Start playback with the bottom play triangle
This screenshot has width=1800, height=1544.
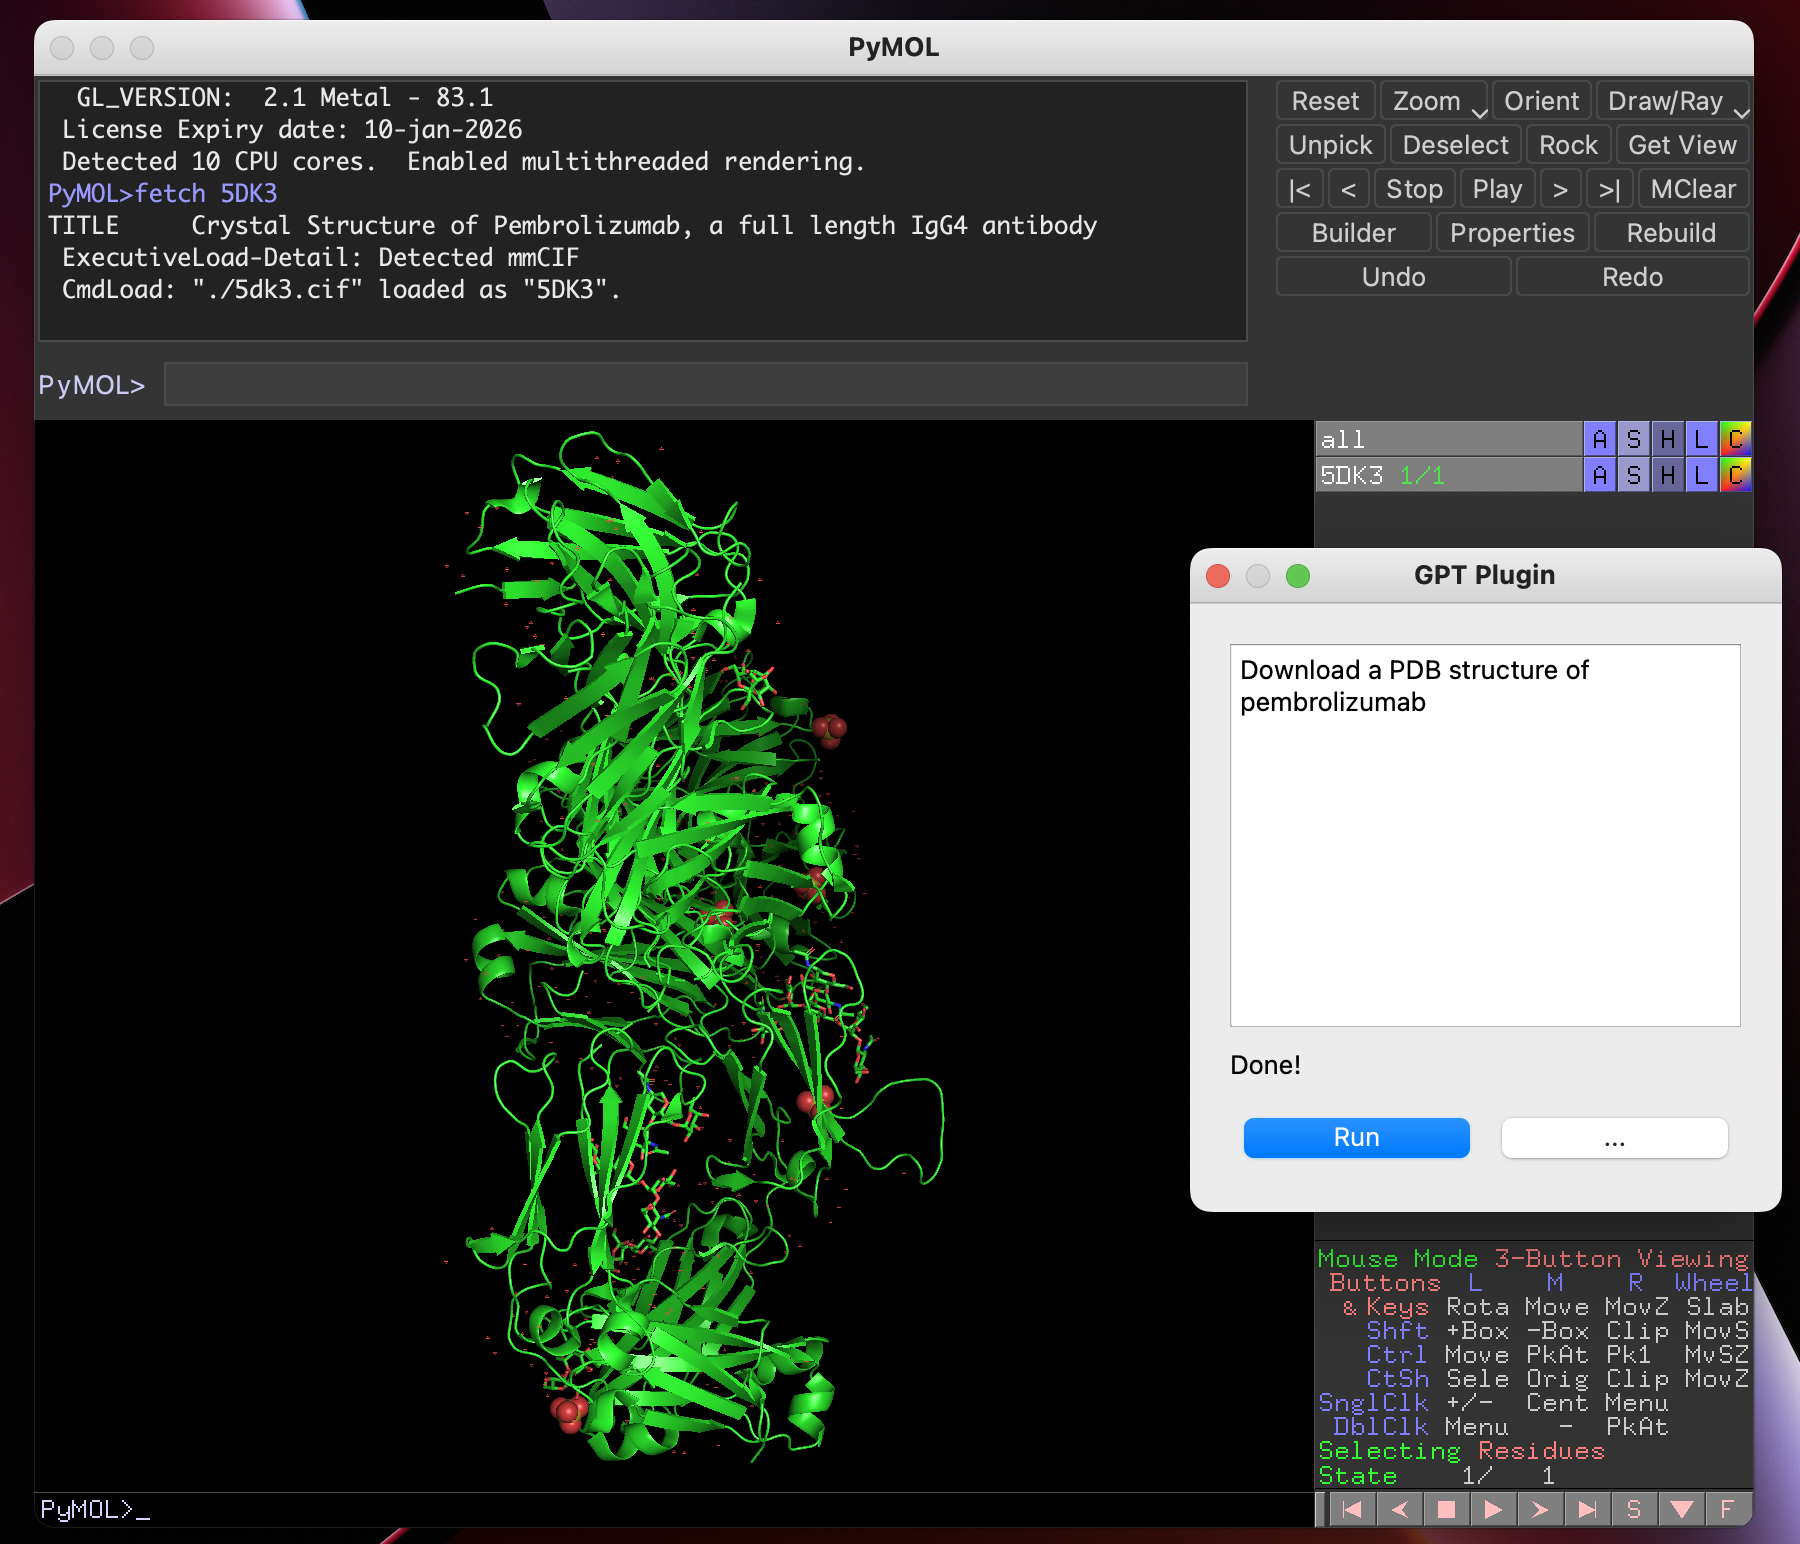click(1493, 1509)
